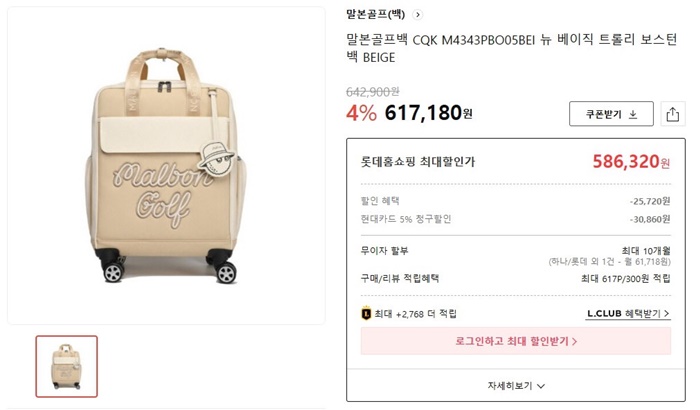This screenshot has height=410, width=700.
Task: Click the main trolley bag product image
Action: click(x=166, y=166)
